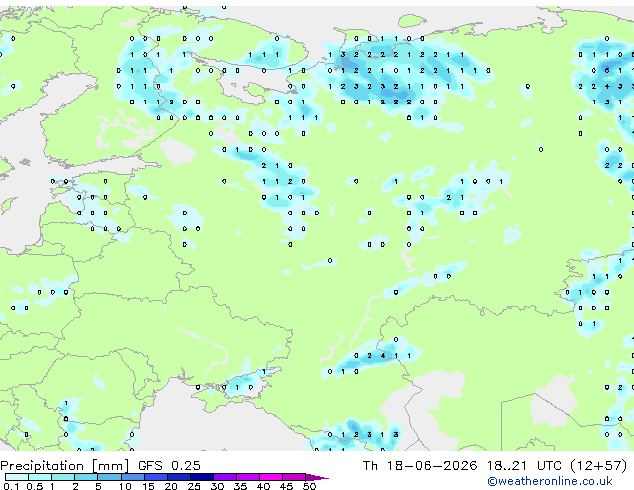Click the 'Precipitation [mm]' title text
Screen dimensions: 634x490
[x=65, y=466]
